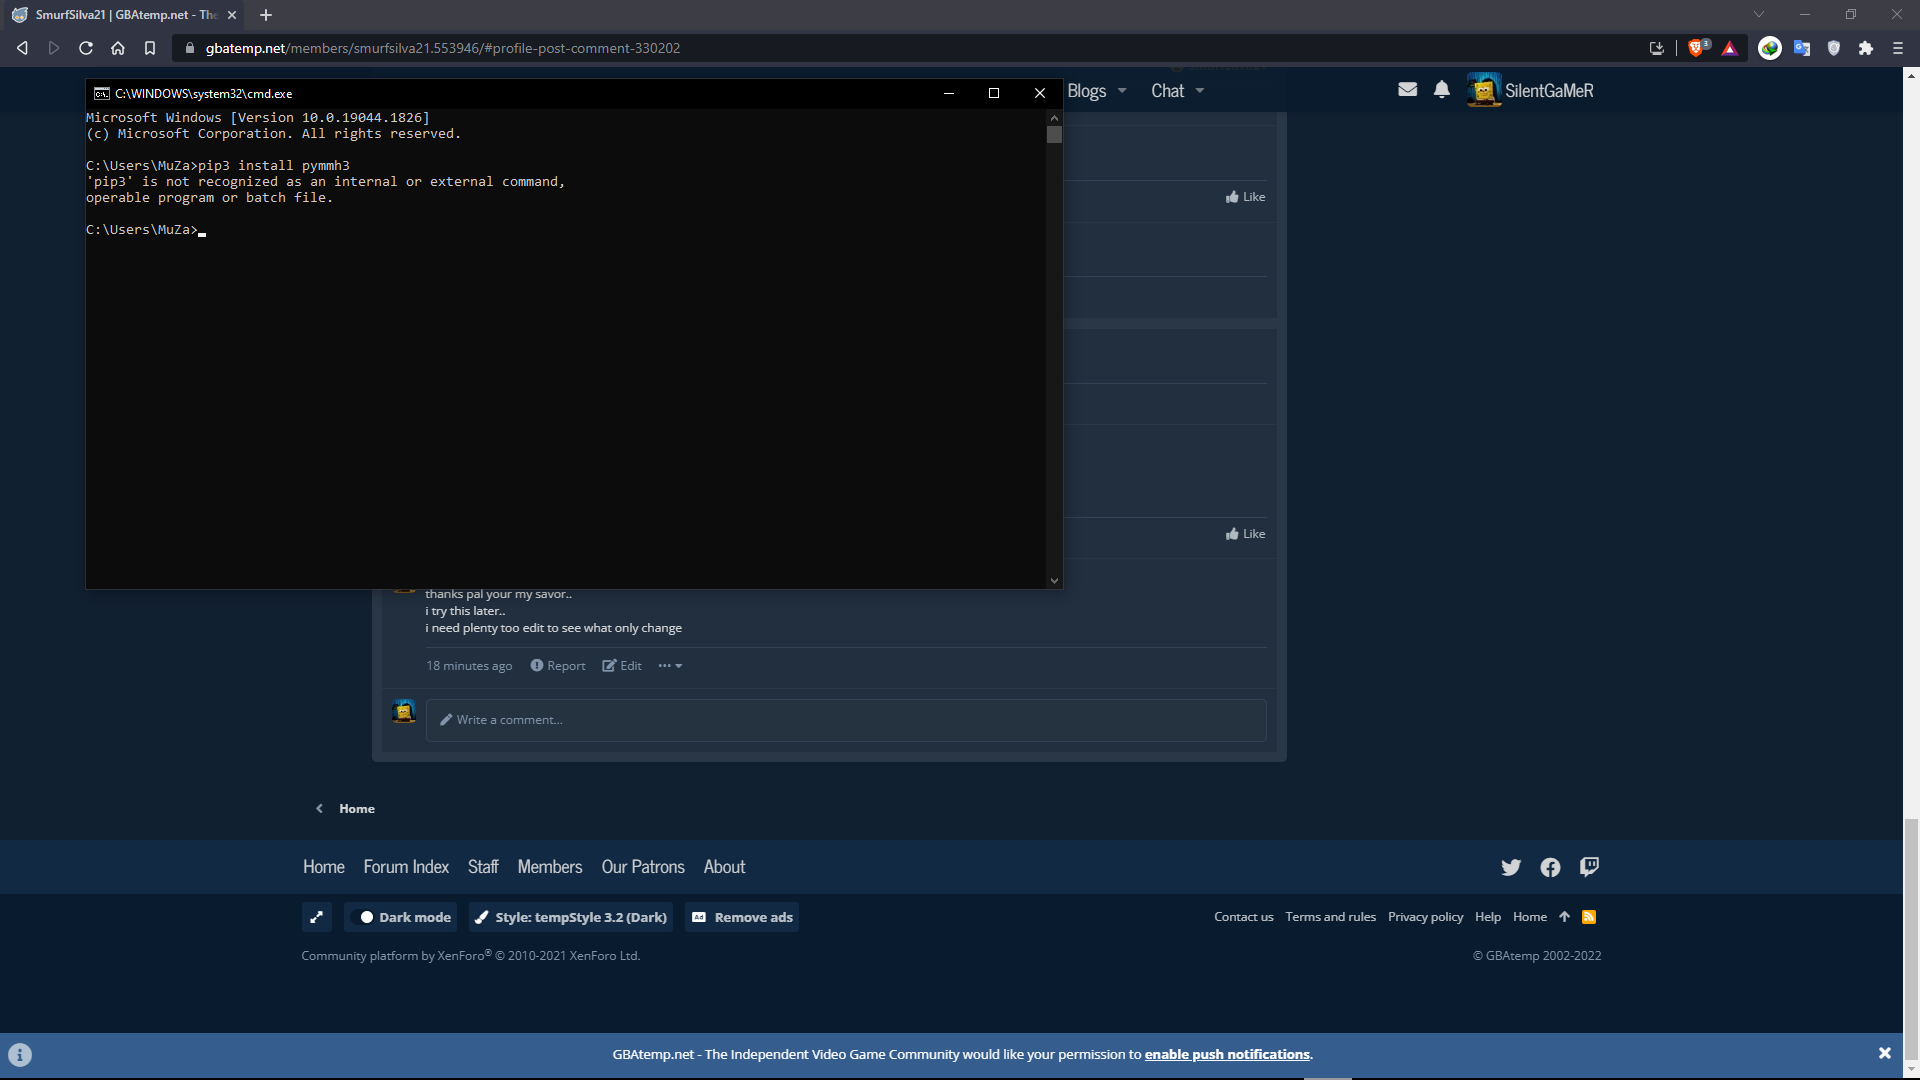Open Terms and rules link
This screenshot has height=1080, width=1920.
[1331, 917]
